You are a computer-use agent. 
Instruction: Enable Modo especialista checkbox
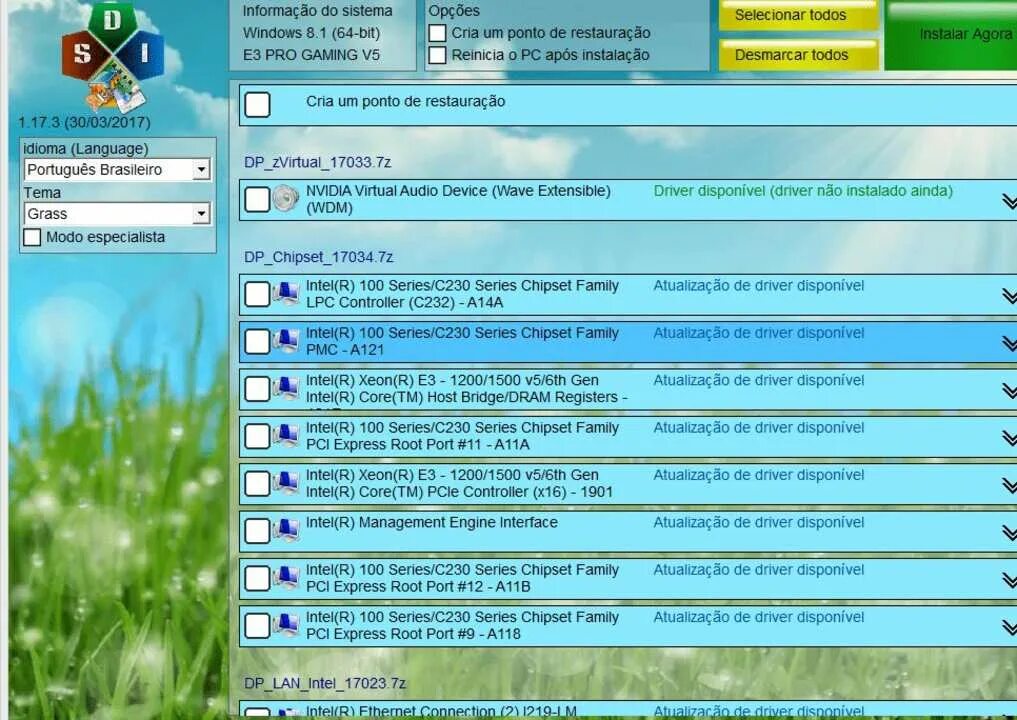(32, 237)
